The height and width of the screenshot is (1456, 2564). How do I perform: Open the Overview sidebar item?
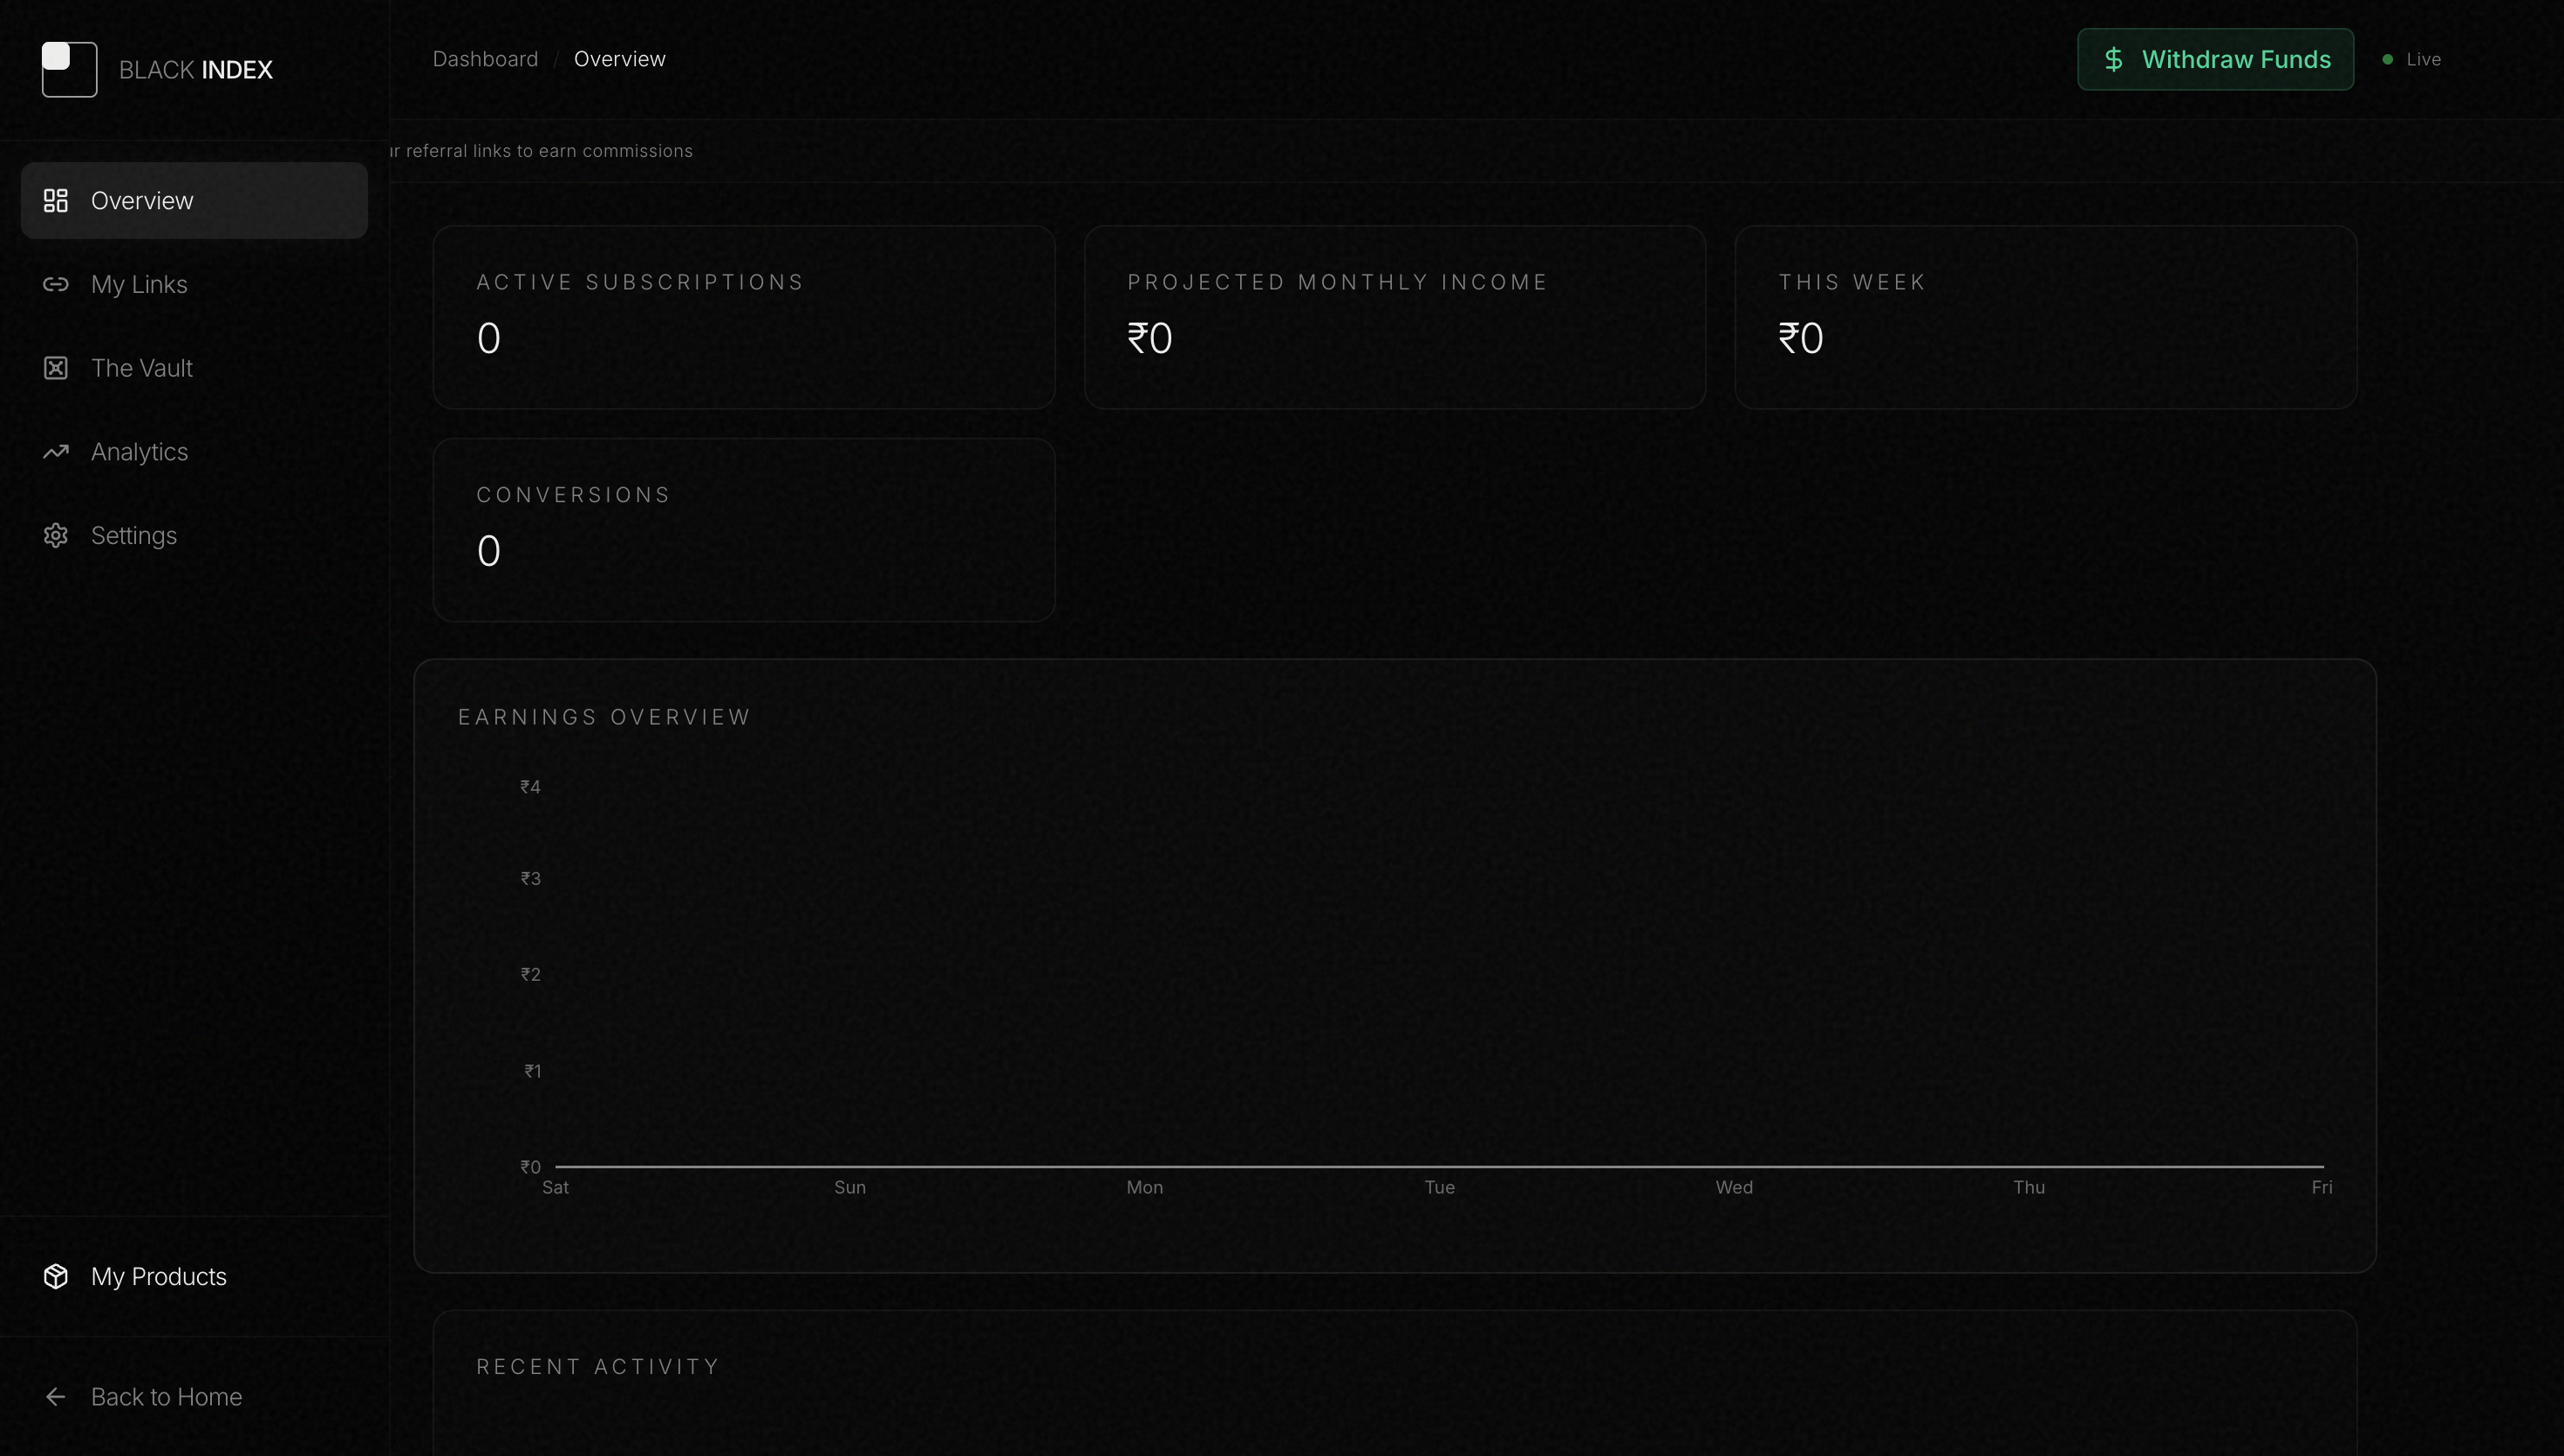click(194, 201)
